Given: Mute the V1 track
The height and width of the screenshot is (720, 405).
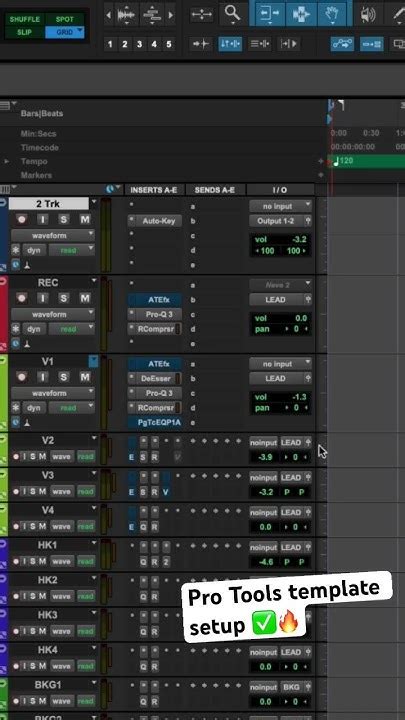Looking at the screenshot, I should coord(85,377).
